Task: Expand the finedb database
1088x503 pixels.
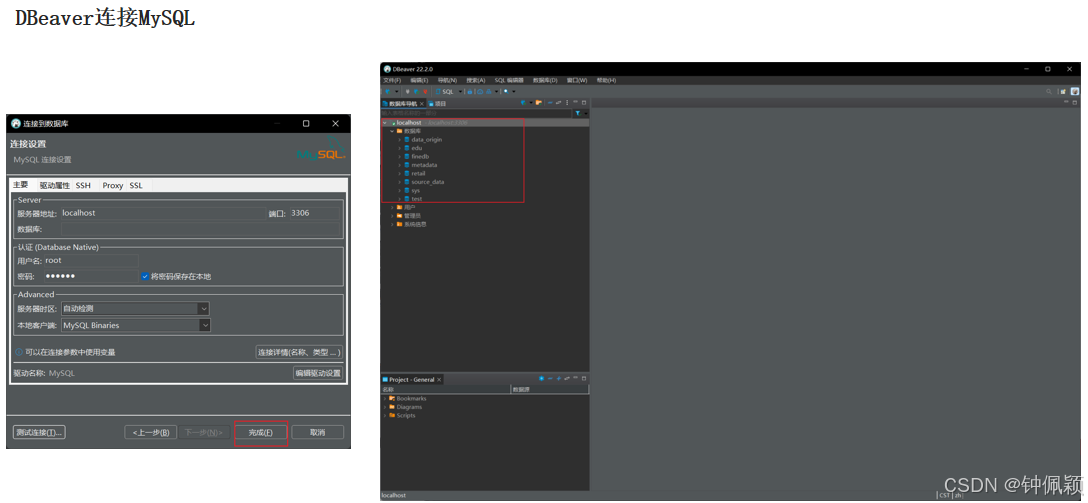Action: click(x=400, y=157)
